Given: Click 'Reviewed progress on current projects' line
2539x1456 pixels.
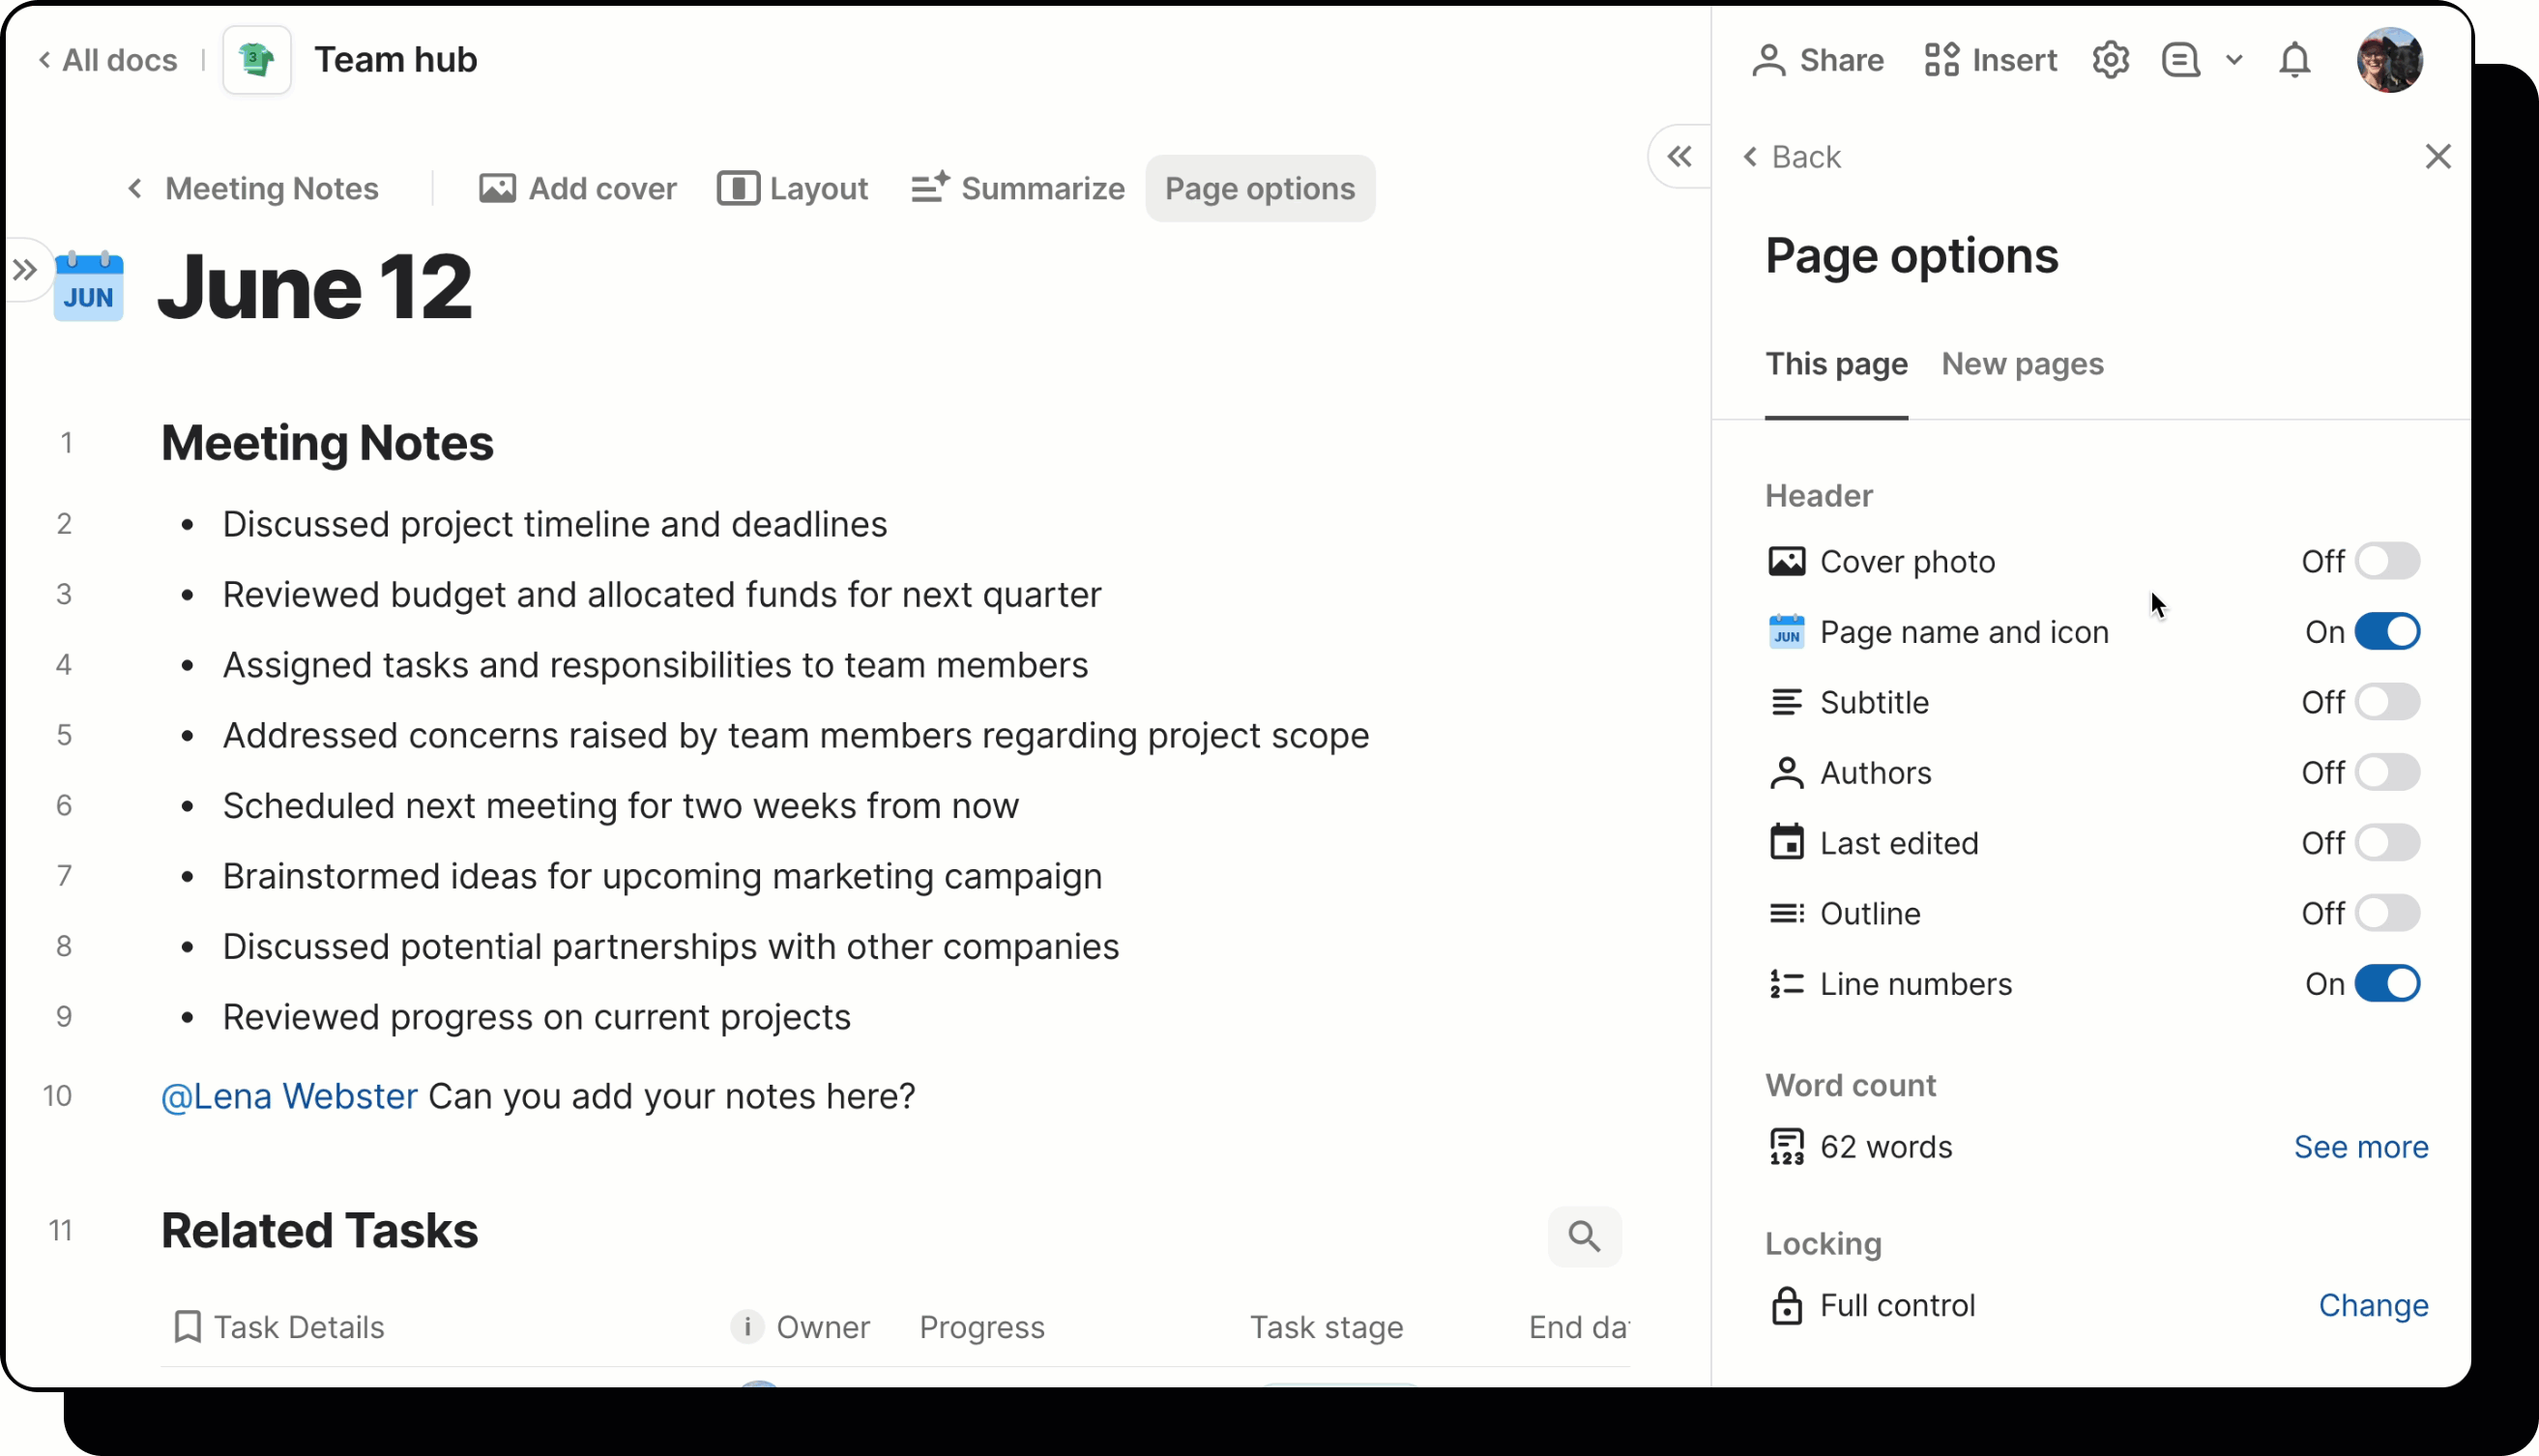Looking at the screenshot, I should (x=536, y=1017).
